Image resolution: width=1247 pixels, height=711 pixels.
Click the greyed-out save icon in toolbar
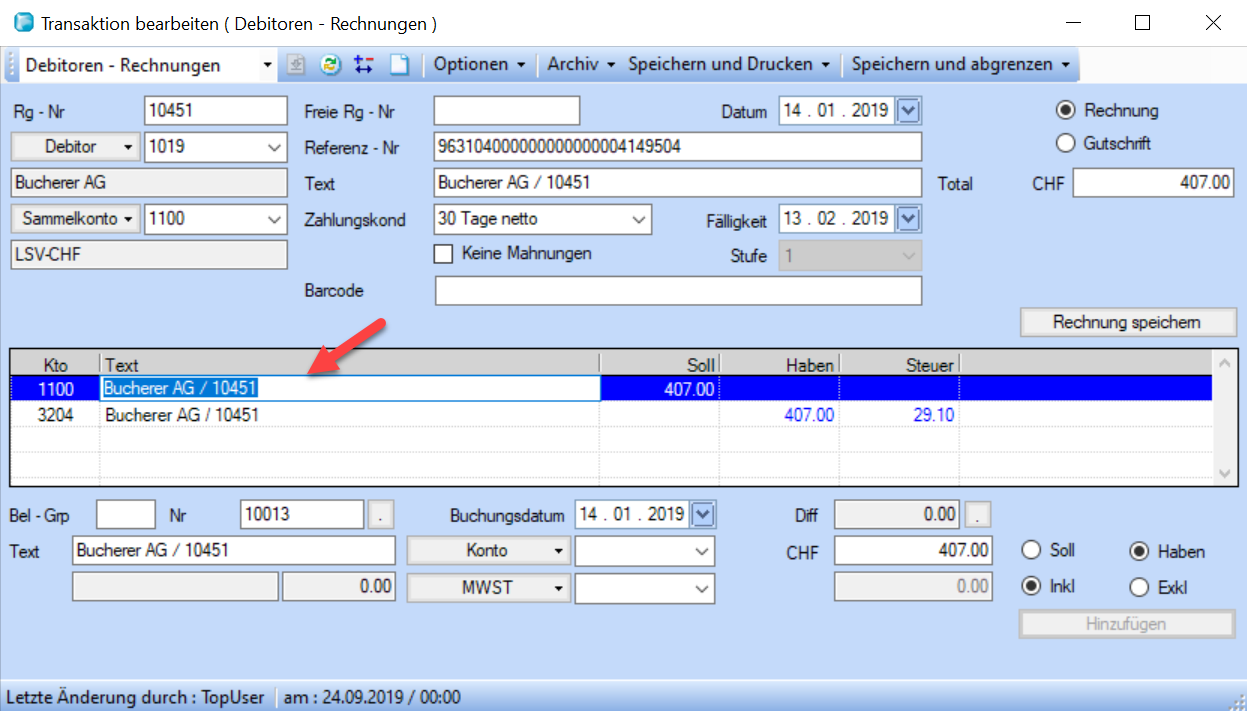pyautogui.click(x=296, y=65)
